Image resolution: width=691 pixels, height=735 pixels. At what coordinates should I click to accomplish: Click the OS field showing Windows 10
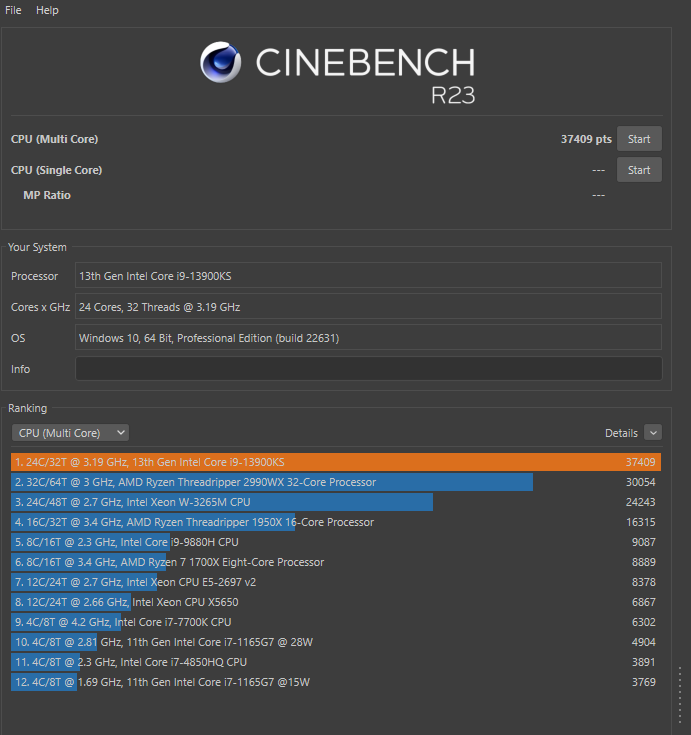(x=368, y=338)
